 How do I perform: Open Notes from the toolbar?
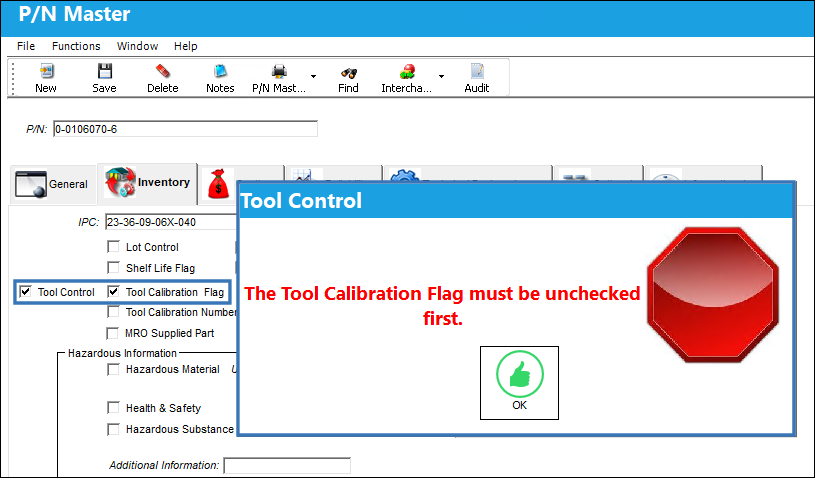(220, 78)
